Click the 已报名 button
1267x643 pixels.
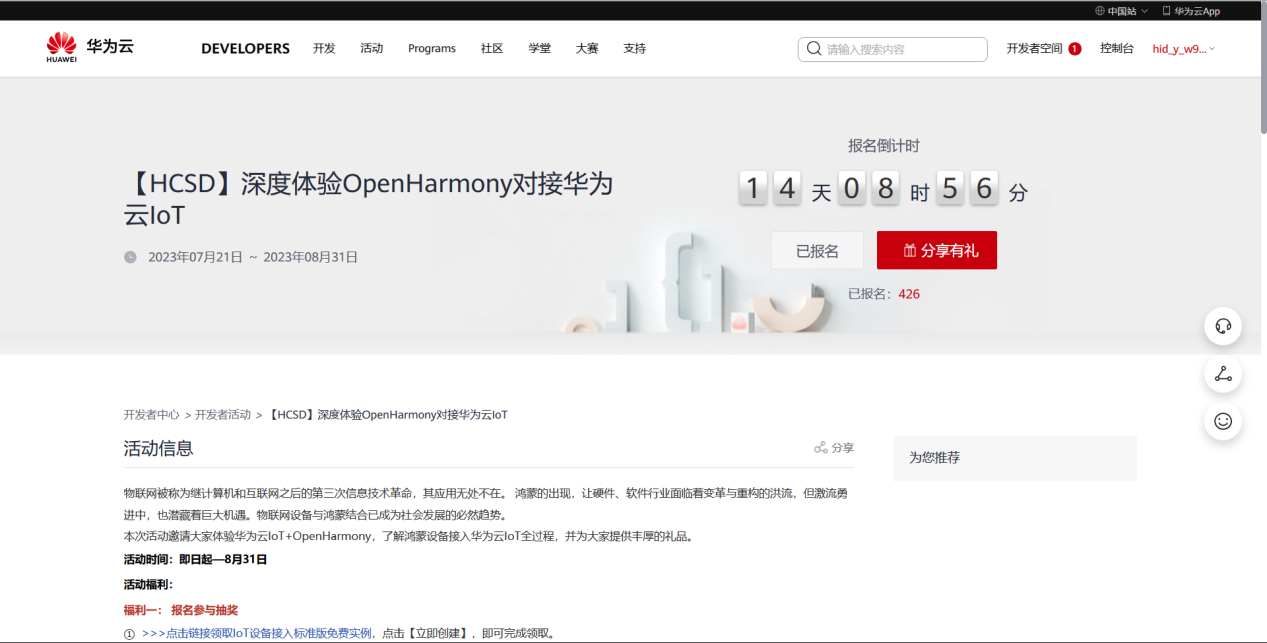[x=817, y=251]
